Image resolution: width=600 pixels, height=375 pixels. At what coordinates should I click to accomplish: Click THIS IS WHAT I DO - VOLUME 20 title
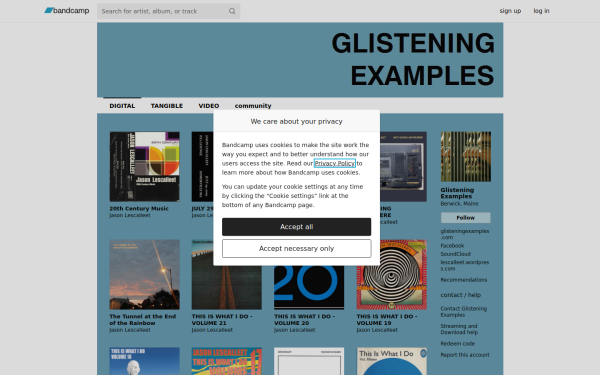[x=304, y=320]
